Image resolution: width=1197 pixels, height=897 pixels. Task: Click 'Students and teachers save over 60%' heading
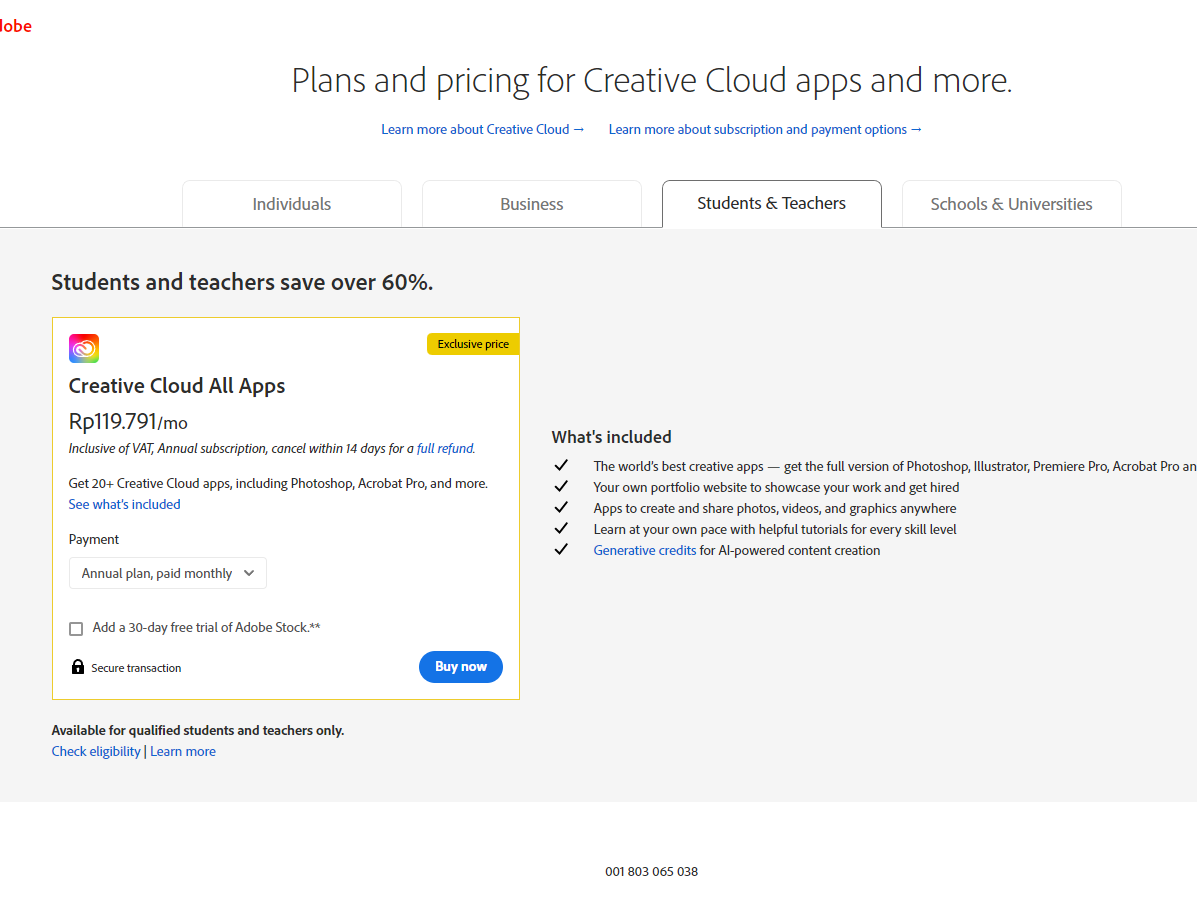click(242, 282)
